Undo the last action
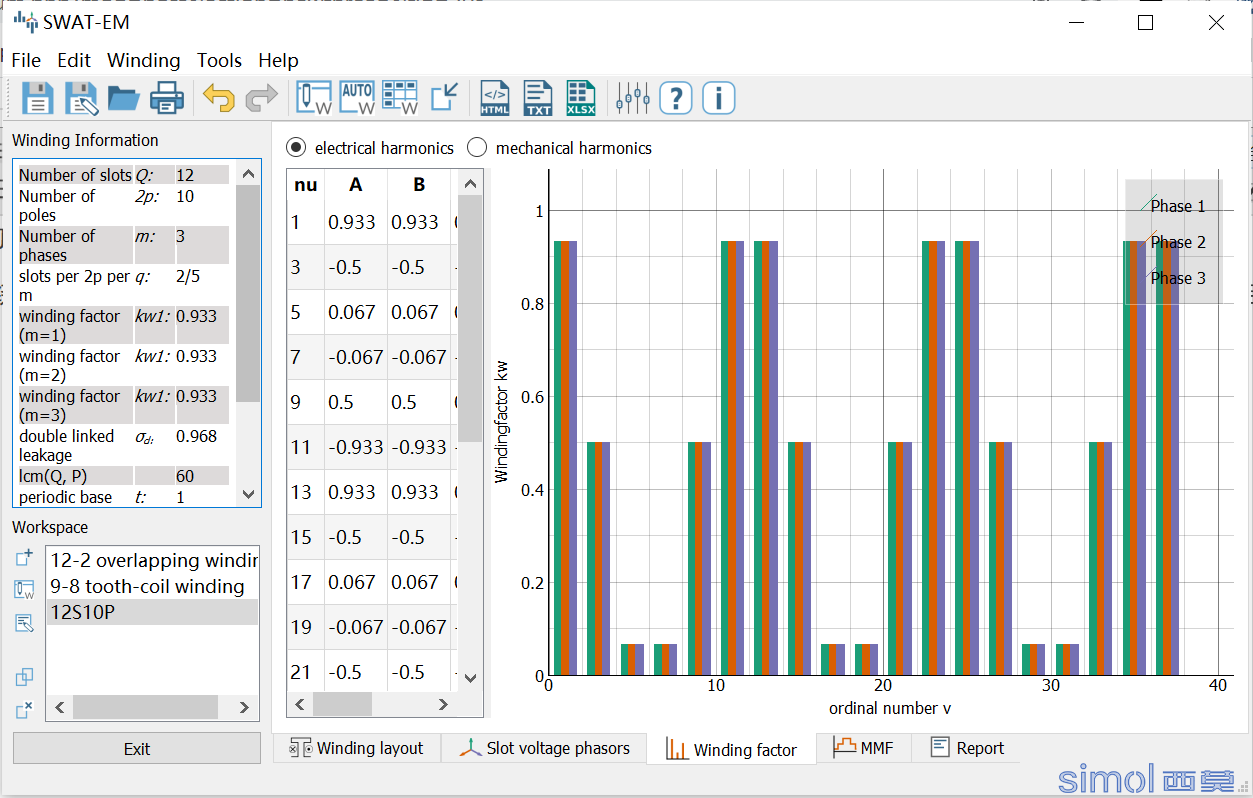 click(x=218, y=98)
